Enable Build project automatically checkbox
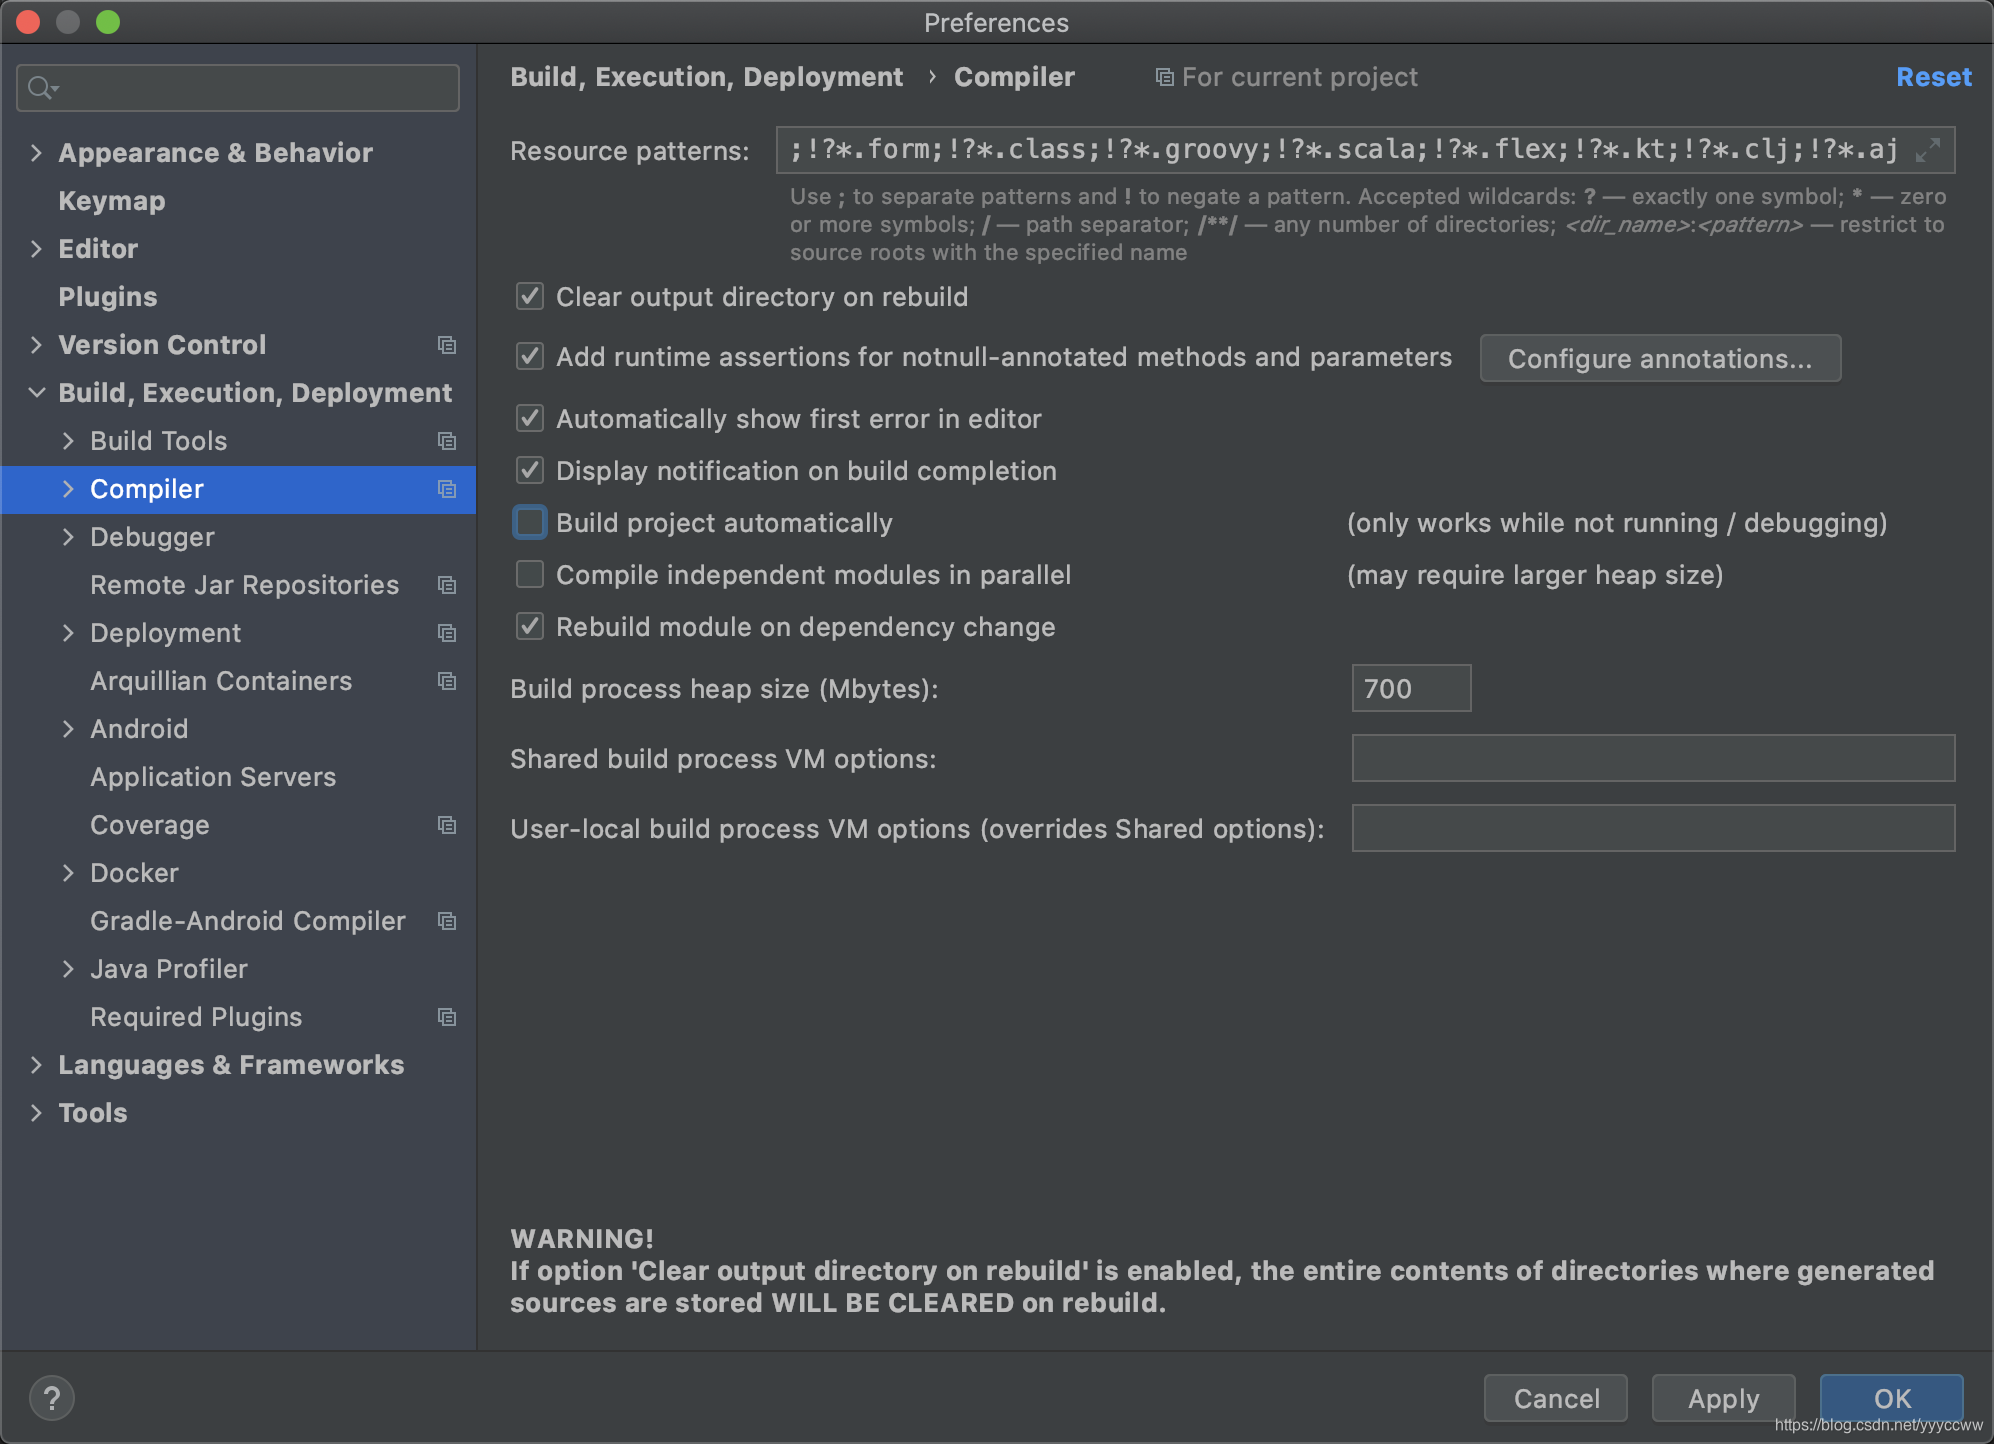This screenshot has height=1444, width=1994. point(530,523)
